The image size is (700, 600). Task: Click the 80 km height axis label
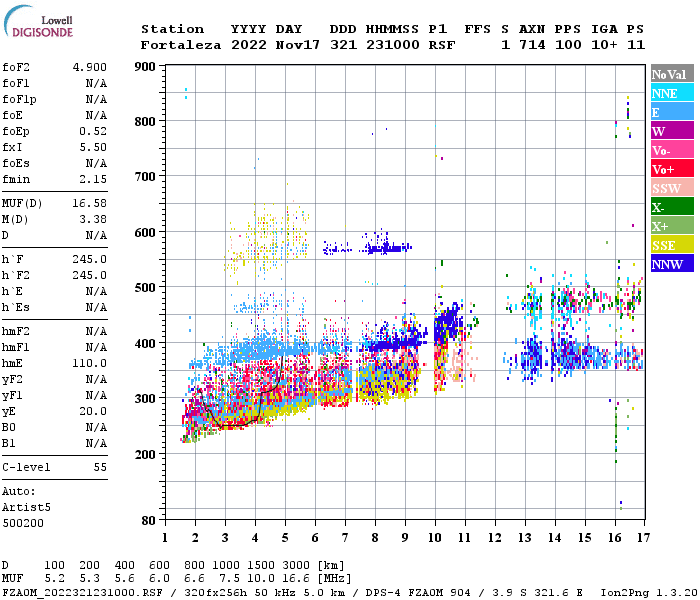click(x=149, y=521)
